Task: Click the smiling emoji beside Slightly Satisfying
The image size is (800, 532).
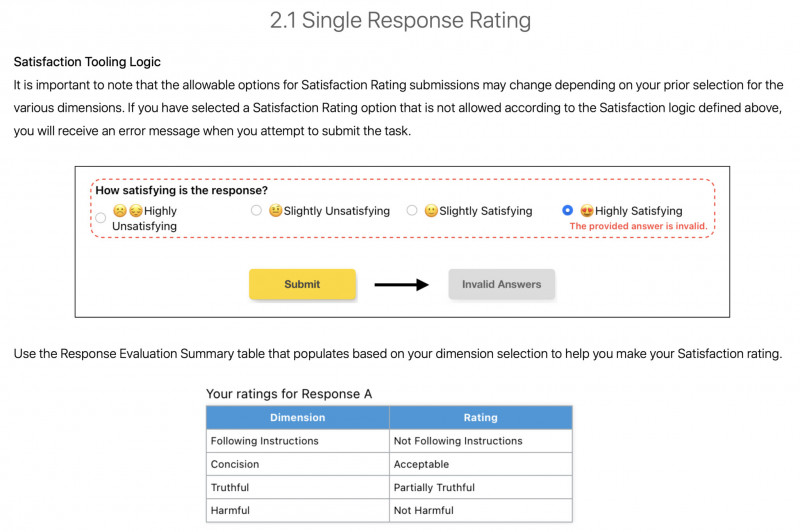Action: (431, 211)
